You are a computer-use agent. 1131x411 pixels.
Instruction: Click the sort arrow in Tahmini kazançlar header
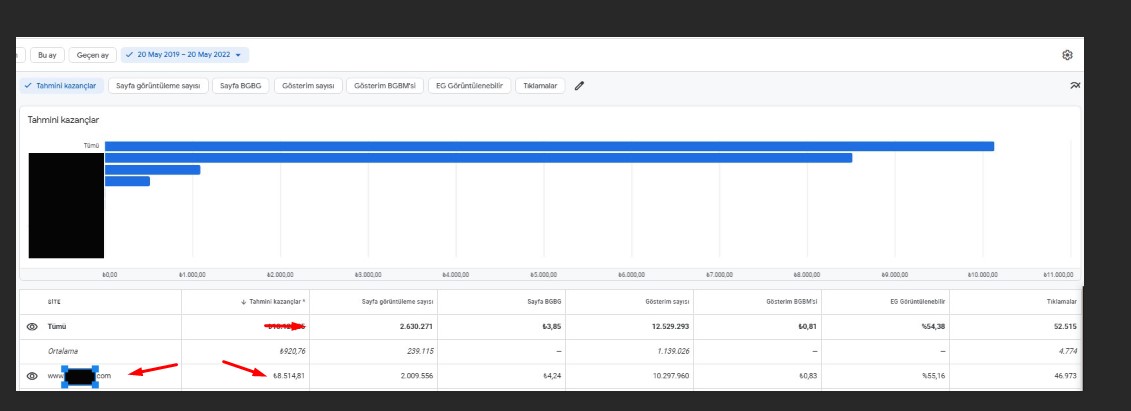pyautogui.click(x=244, y=302)
